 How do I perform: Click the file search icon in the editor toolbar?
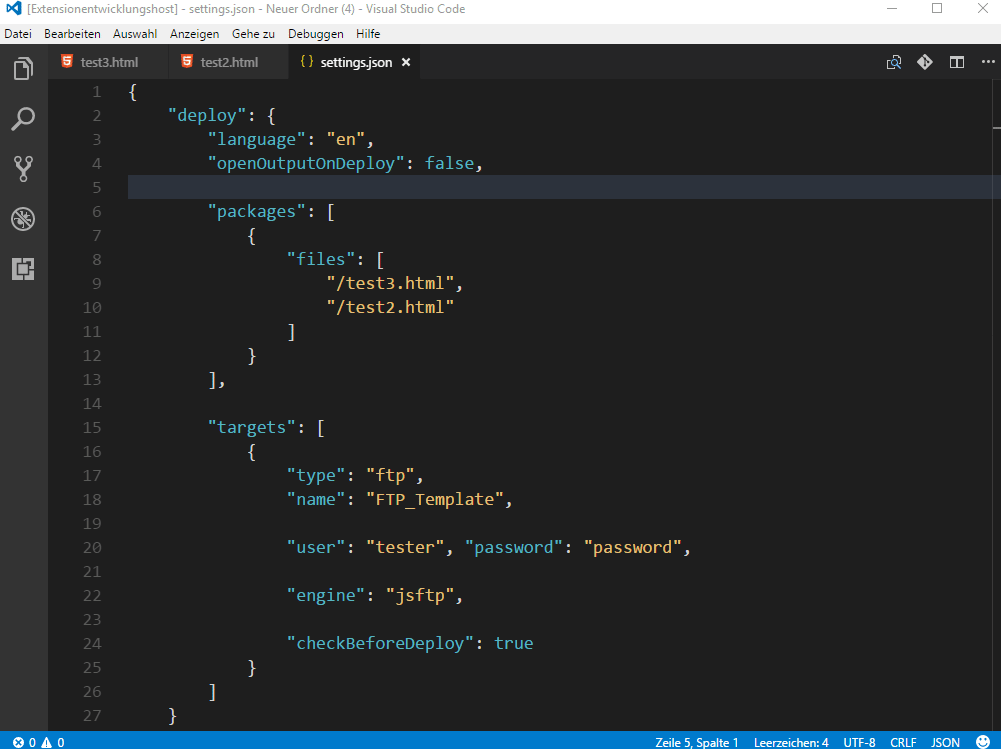point(893,61)
